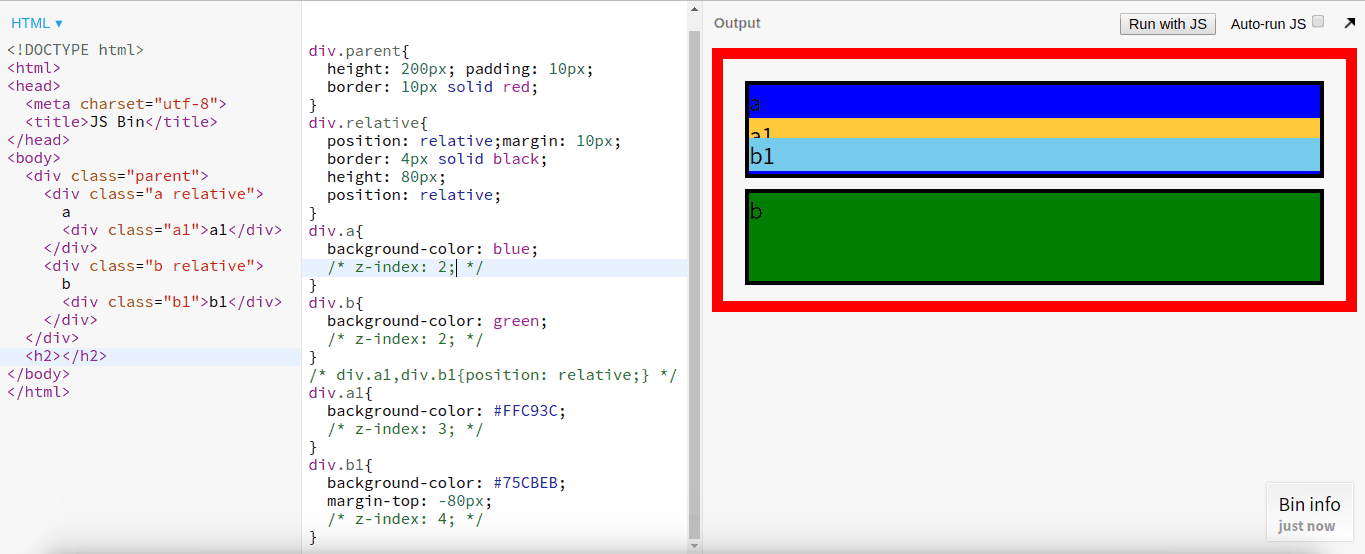
Task: Click the commented z-index: 4 line
Action: point(405,519)
